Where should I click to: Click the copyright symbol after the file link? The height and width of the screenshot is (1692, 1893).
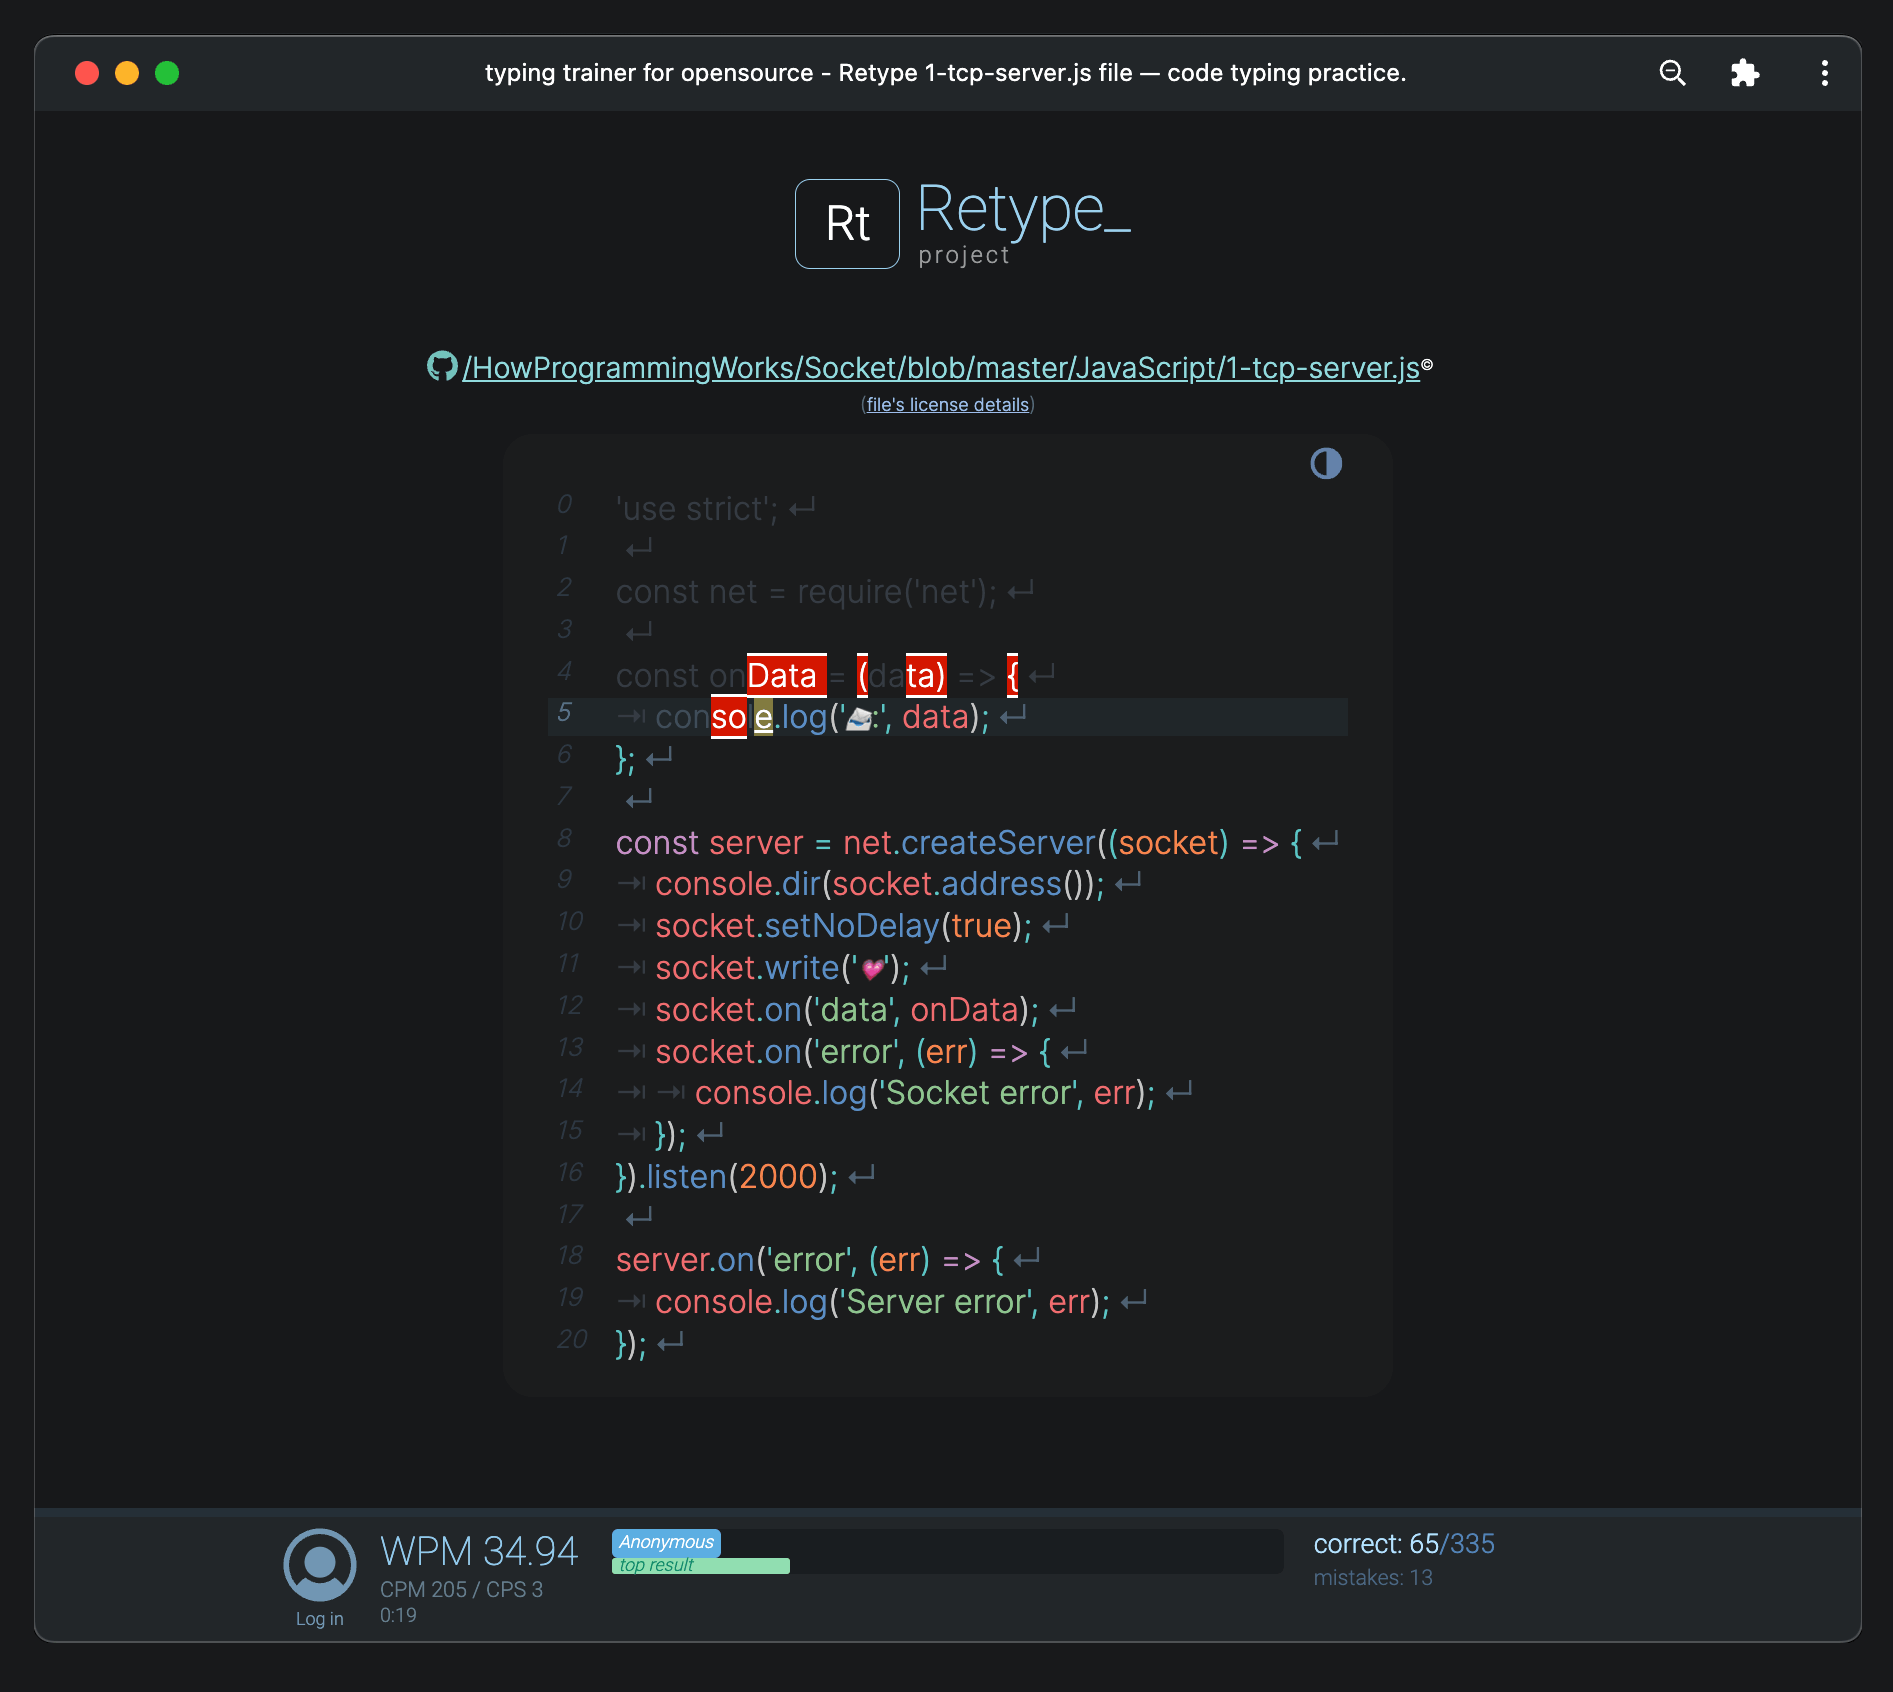click(x=1428, y=365)
